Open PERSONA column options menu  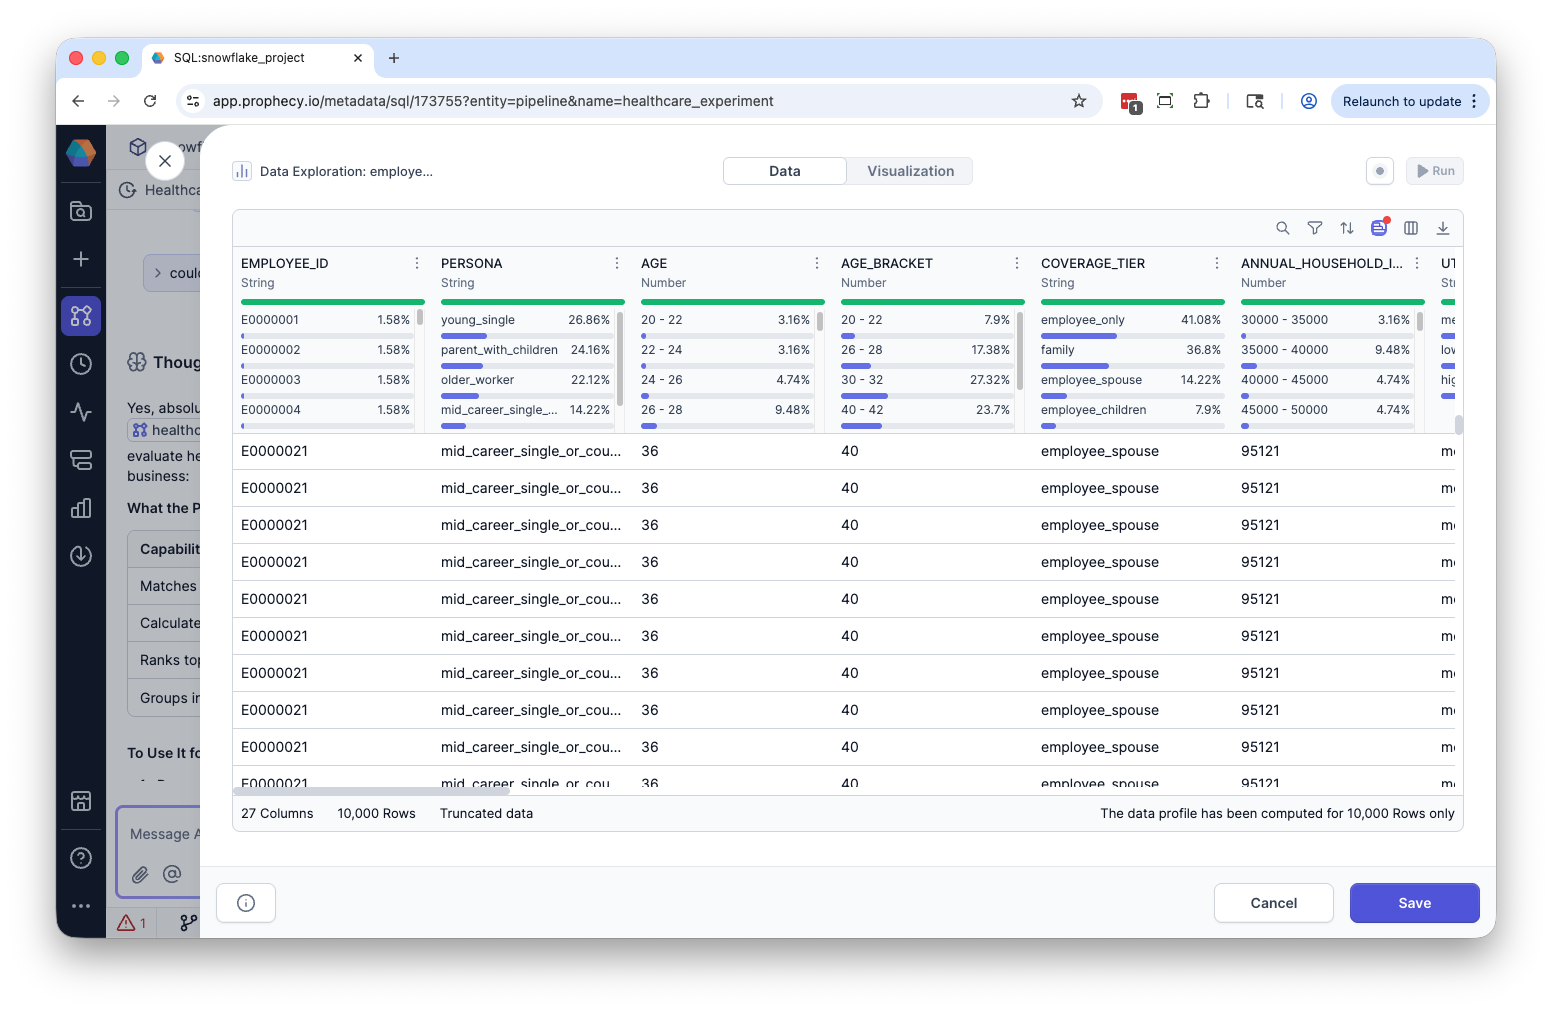617,263
